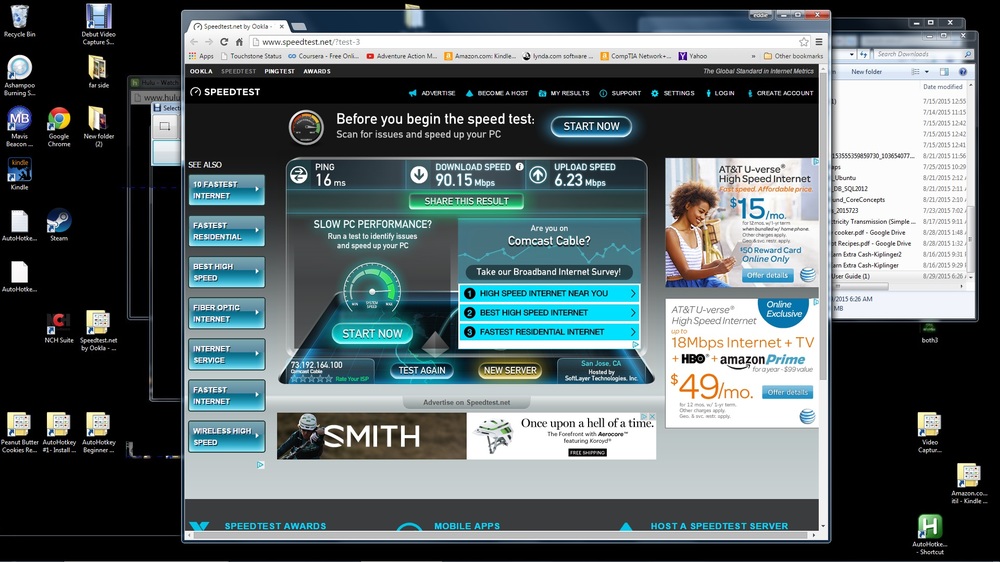The image size is (1000, 562).
Task: Open the Other bookmarks folder
Action: click(793, 56)
